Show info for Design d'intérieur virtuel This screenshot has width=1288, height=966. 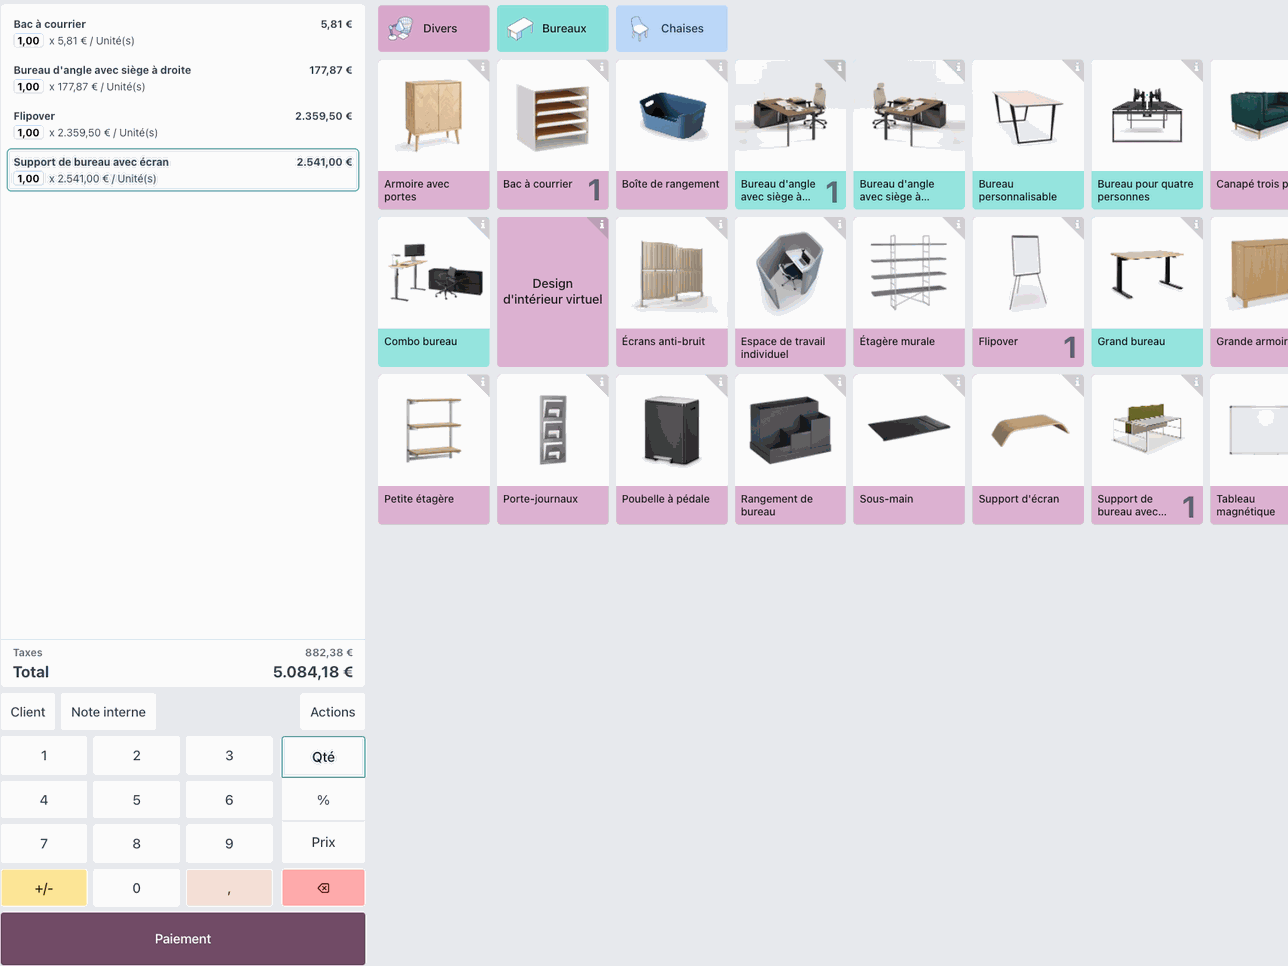click(x=601, y=225)
